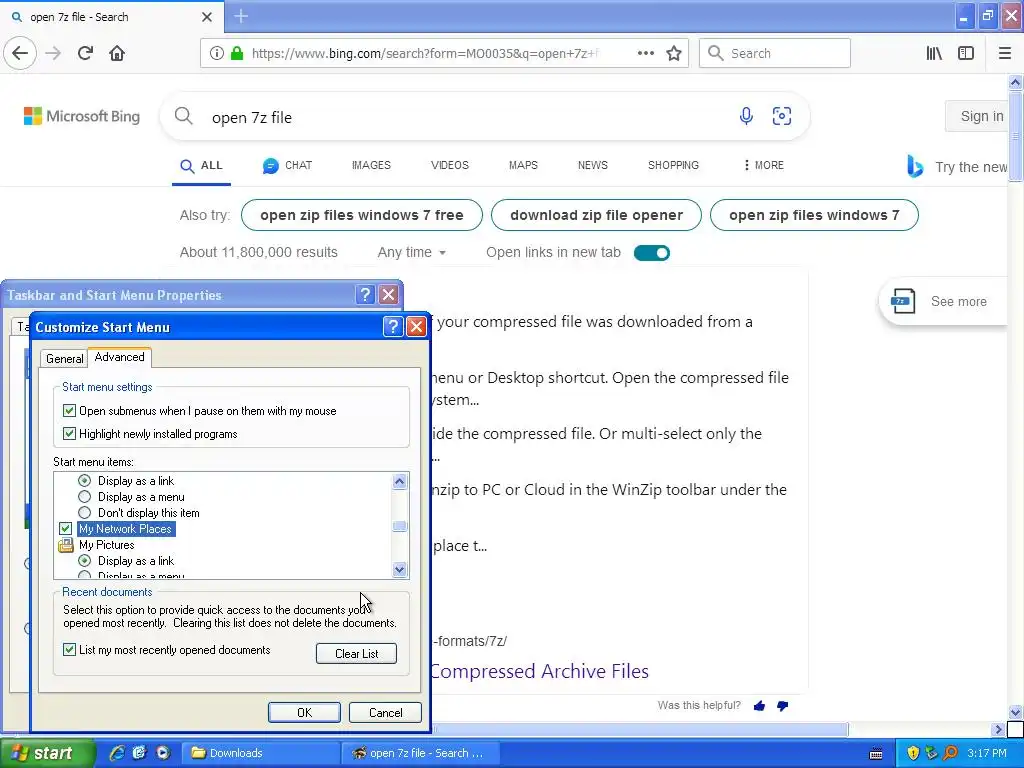Viewport: 1024px width, 768px height.
Task: Give thumbs up for Was this helpful
Action: point(759,706)
